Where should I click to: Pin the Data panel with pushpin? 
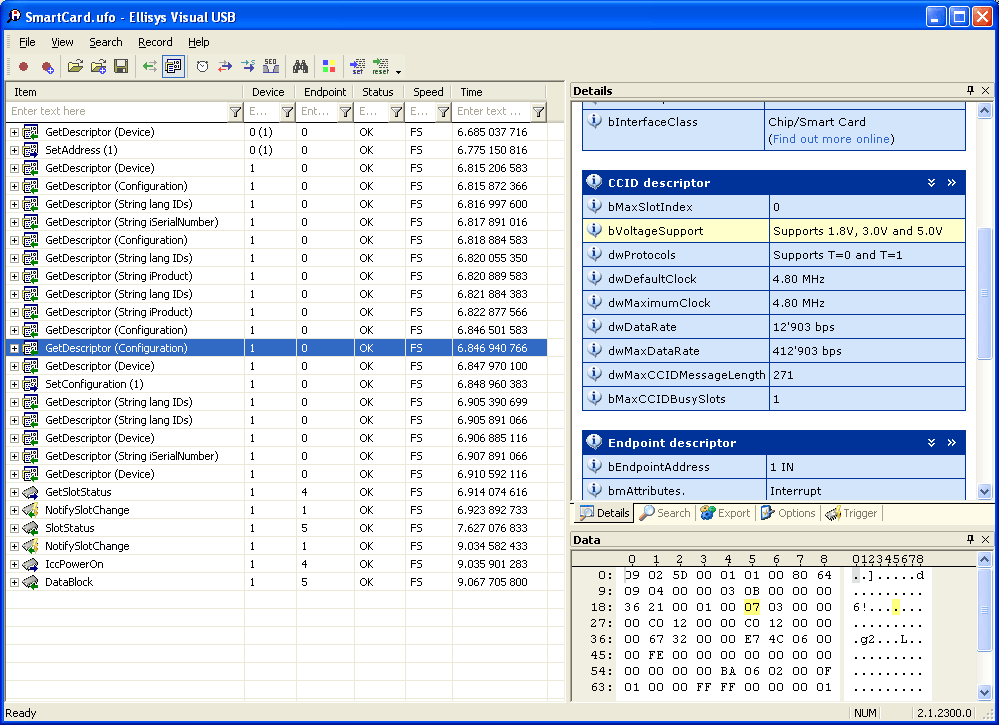coord(969,540)
